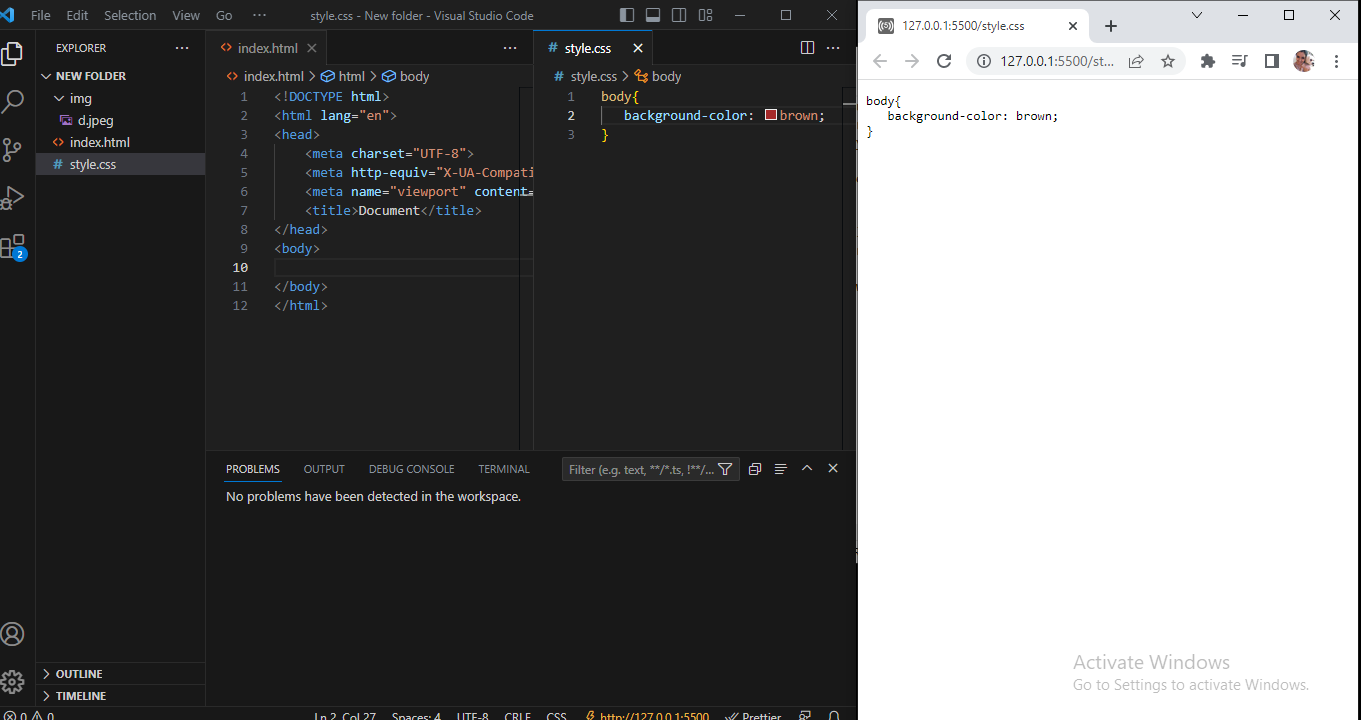
Task: Open the brown color picker swatch
Action: 771,115
